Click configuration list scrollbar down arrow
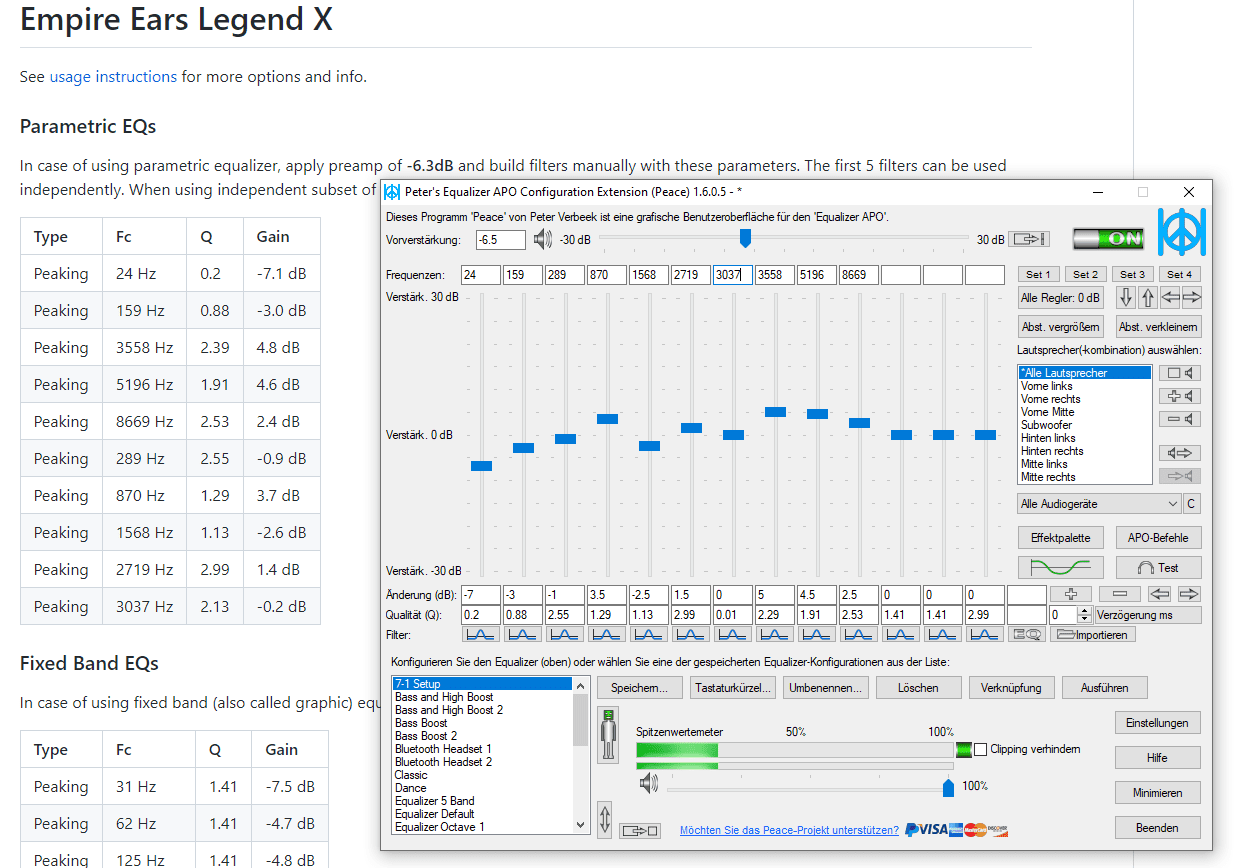The height and width of the screenshot is (868, 1252). point(581,826)
